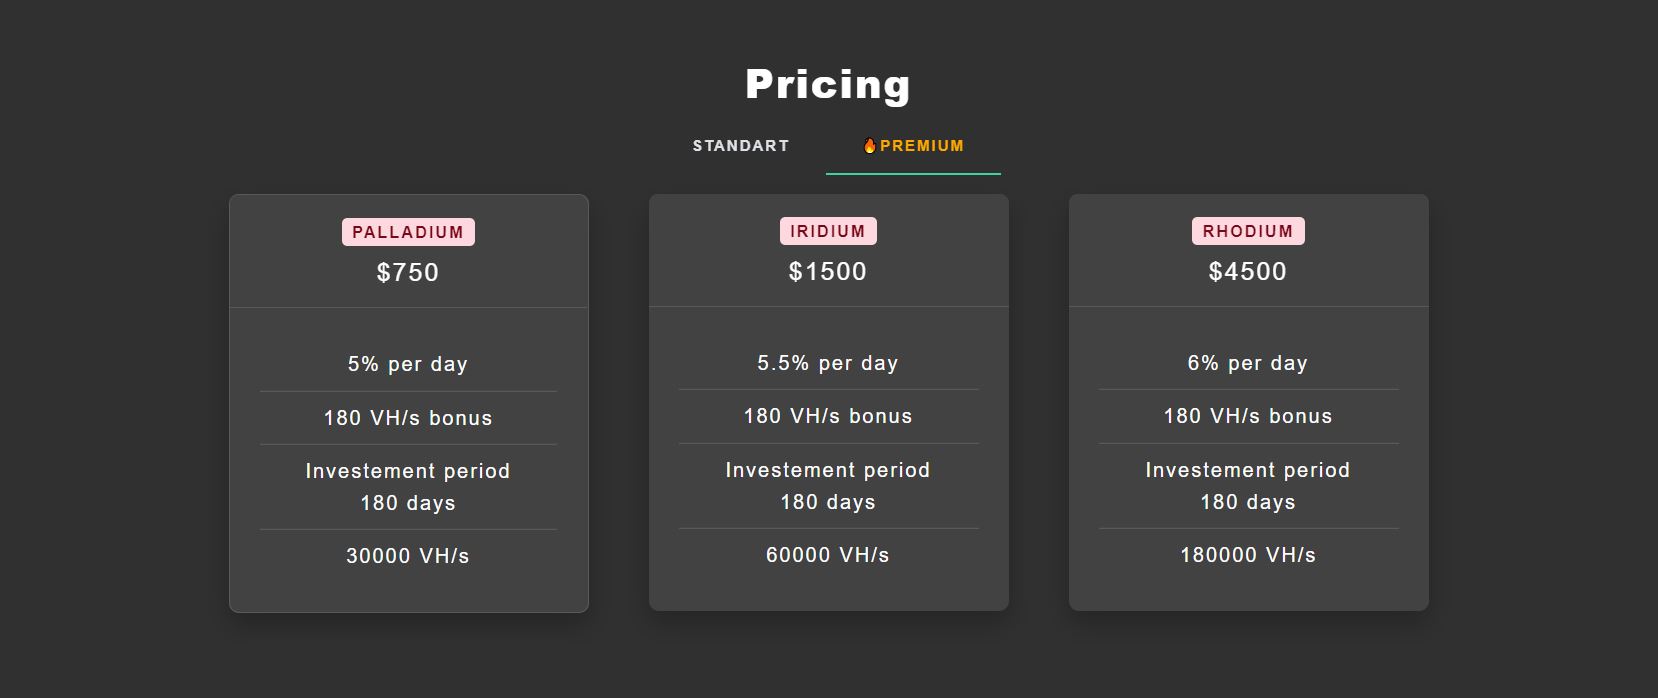Click the 60000 VH/s row
The width and height of the screenshot is (1658, 698).
pos(828,555)
